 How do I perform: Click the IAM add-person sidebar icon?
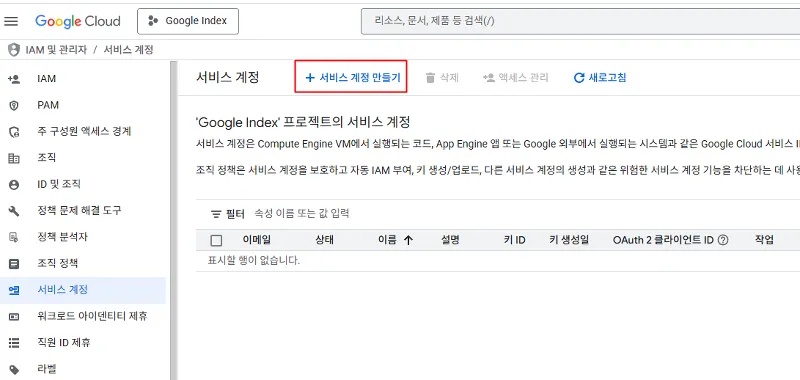tap(14, 79)
